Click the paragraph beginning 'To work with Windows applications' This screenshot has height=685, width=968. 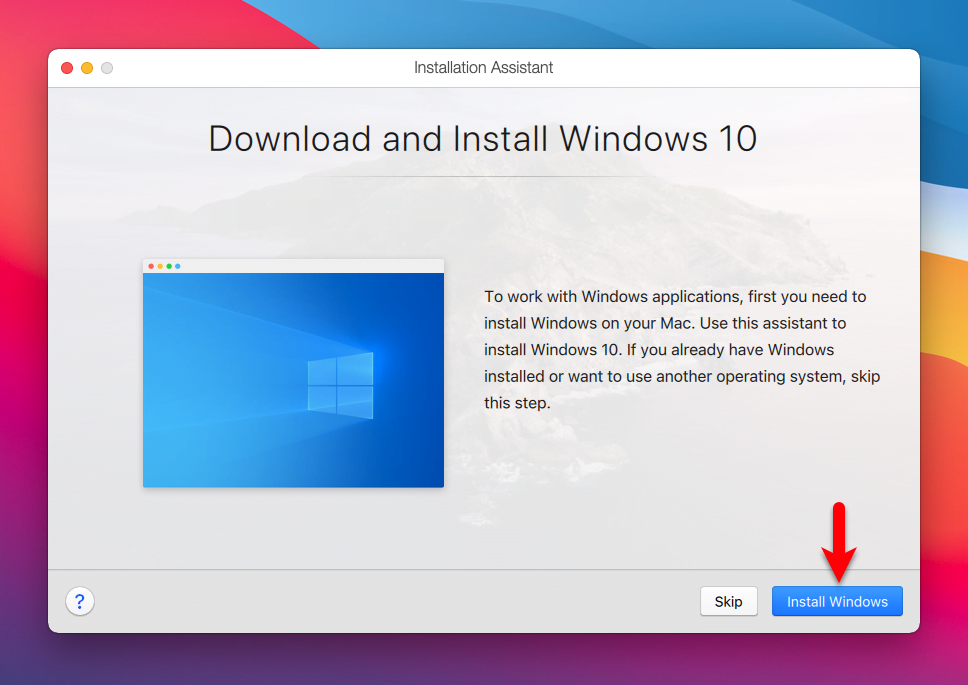[682, 349]
